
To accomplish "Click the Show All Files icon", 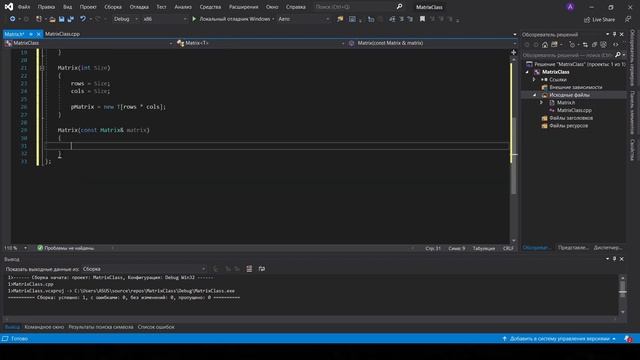I will (x=603, y=45).
